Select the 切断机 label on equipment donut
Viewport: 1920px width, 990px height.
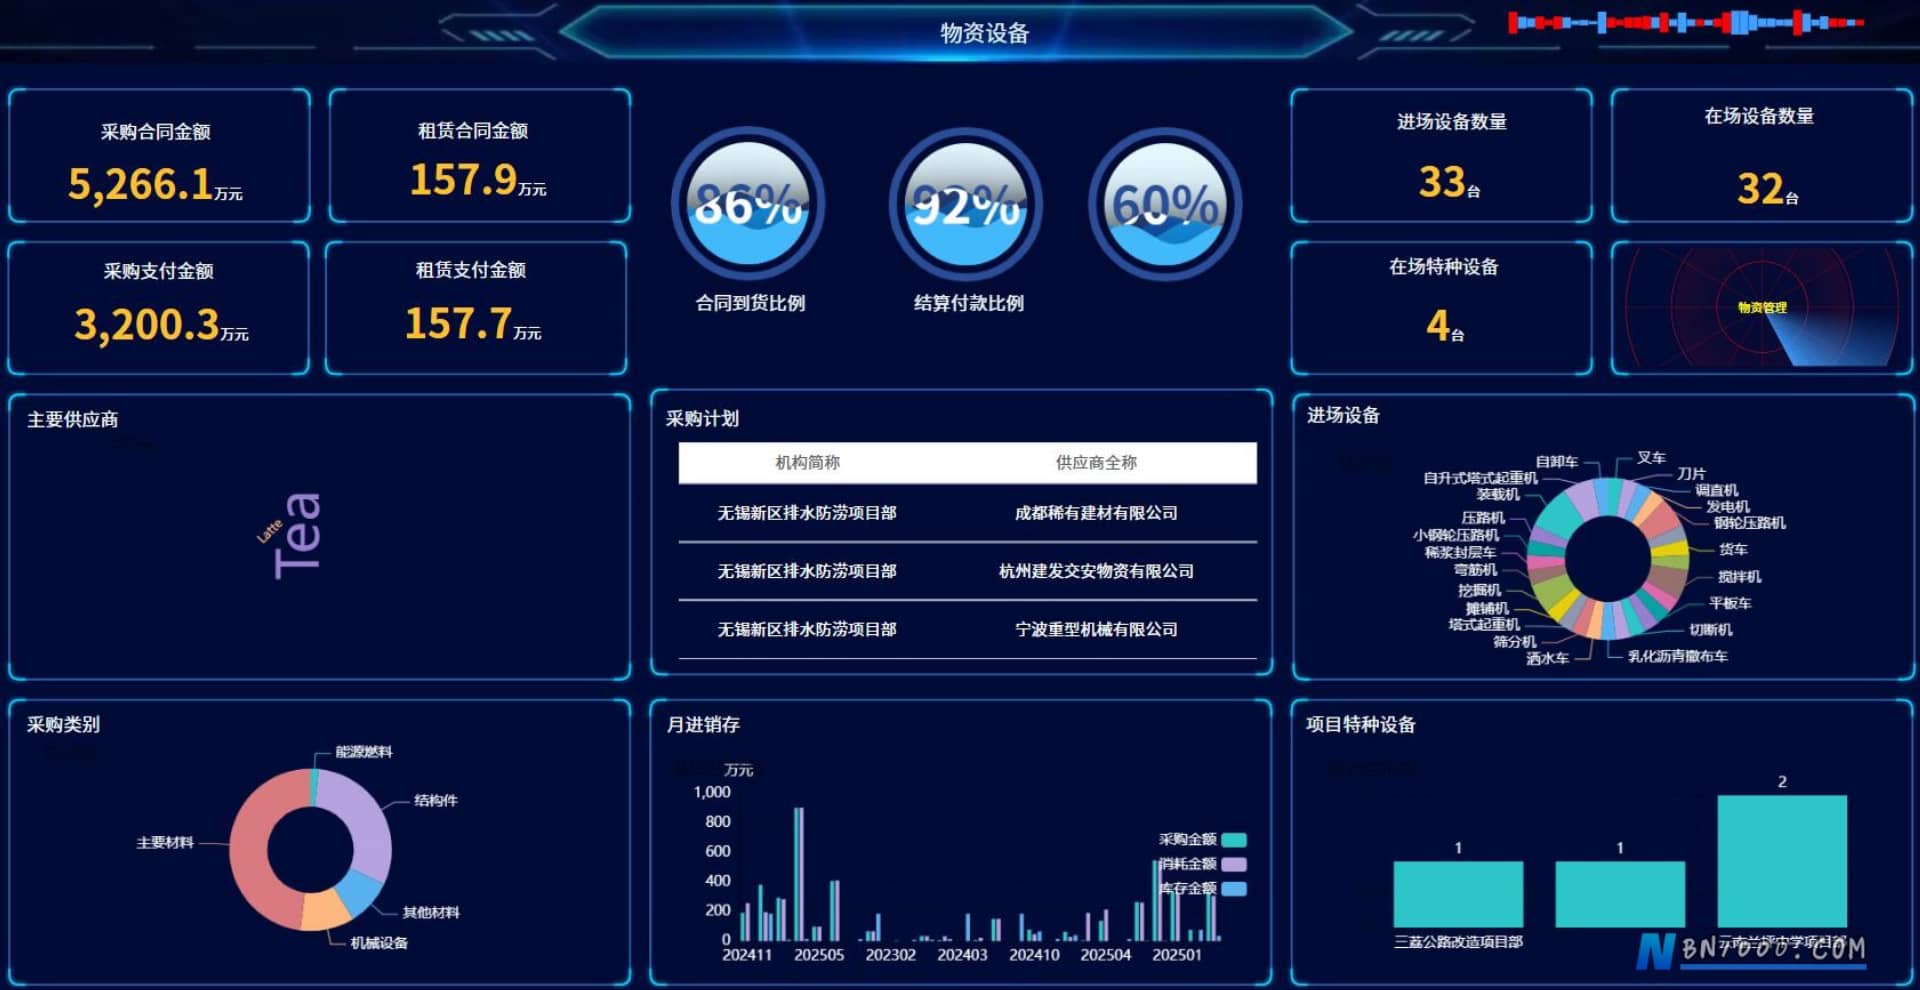point(1711,630)
